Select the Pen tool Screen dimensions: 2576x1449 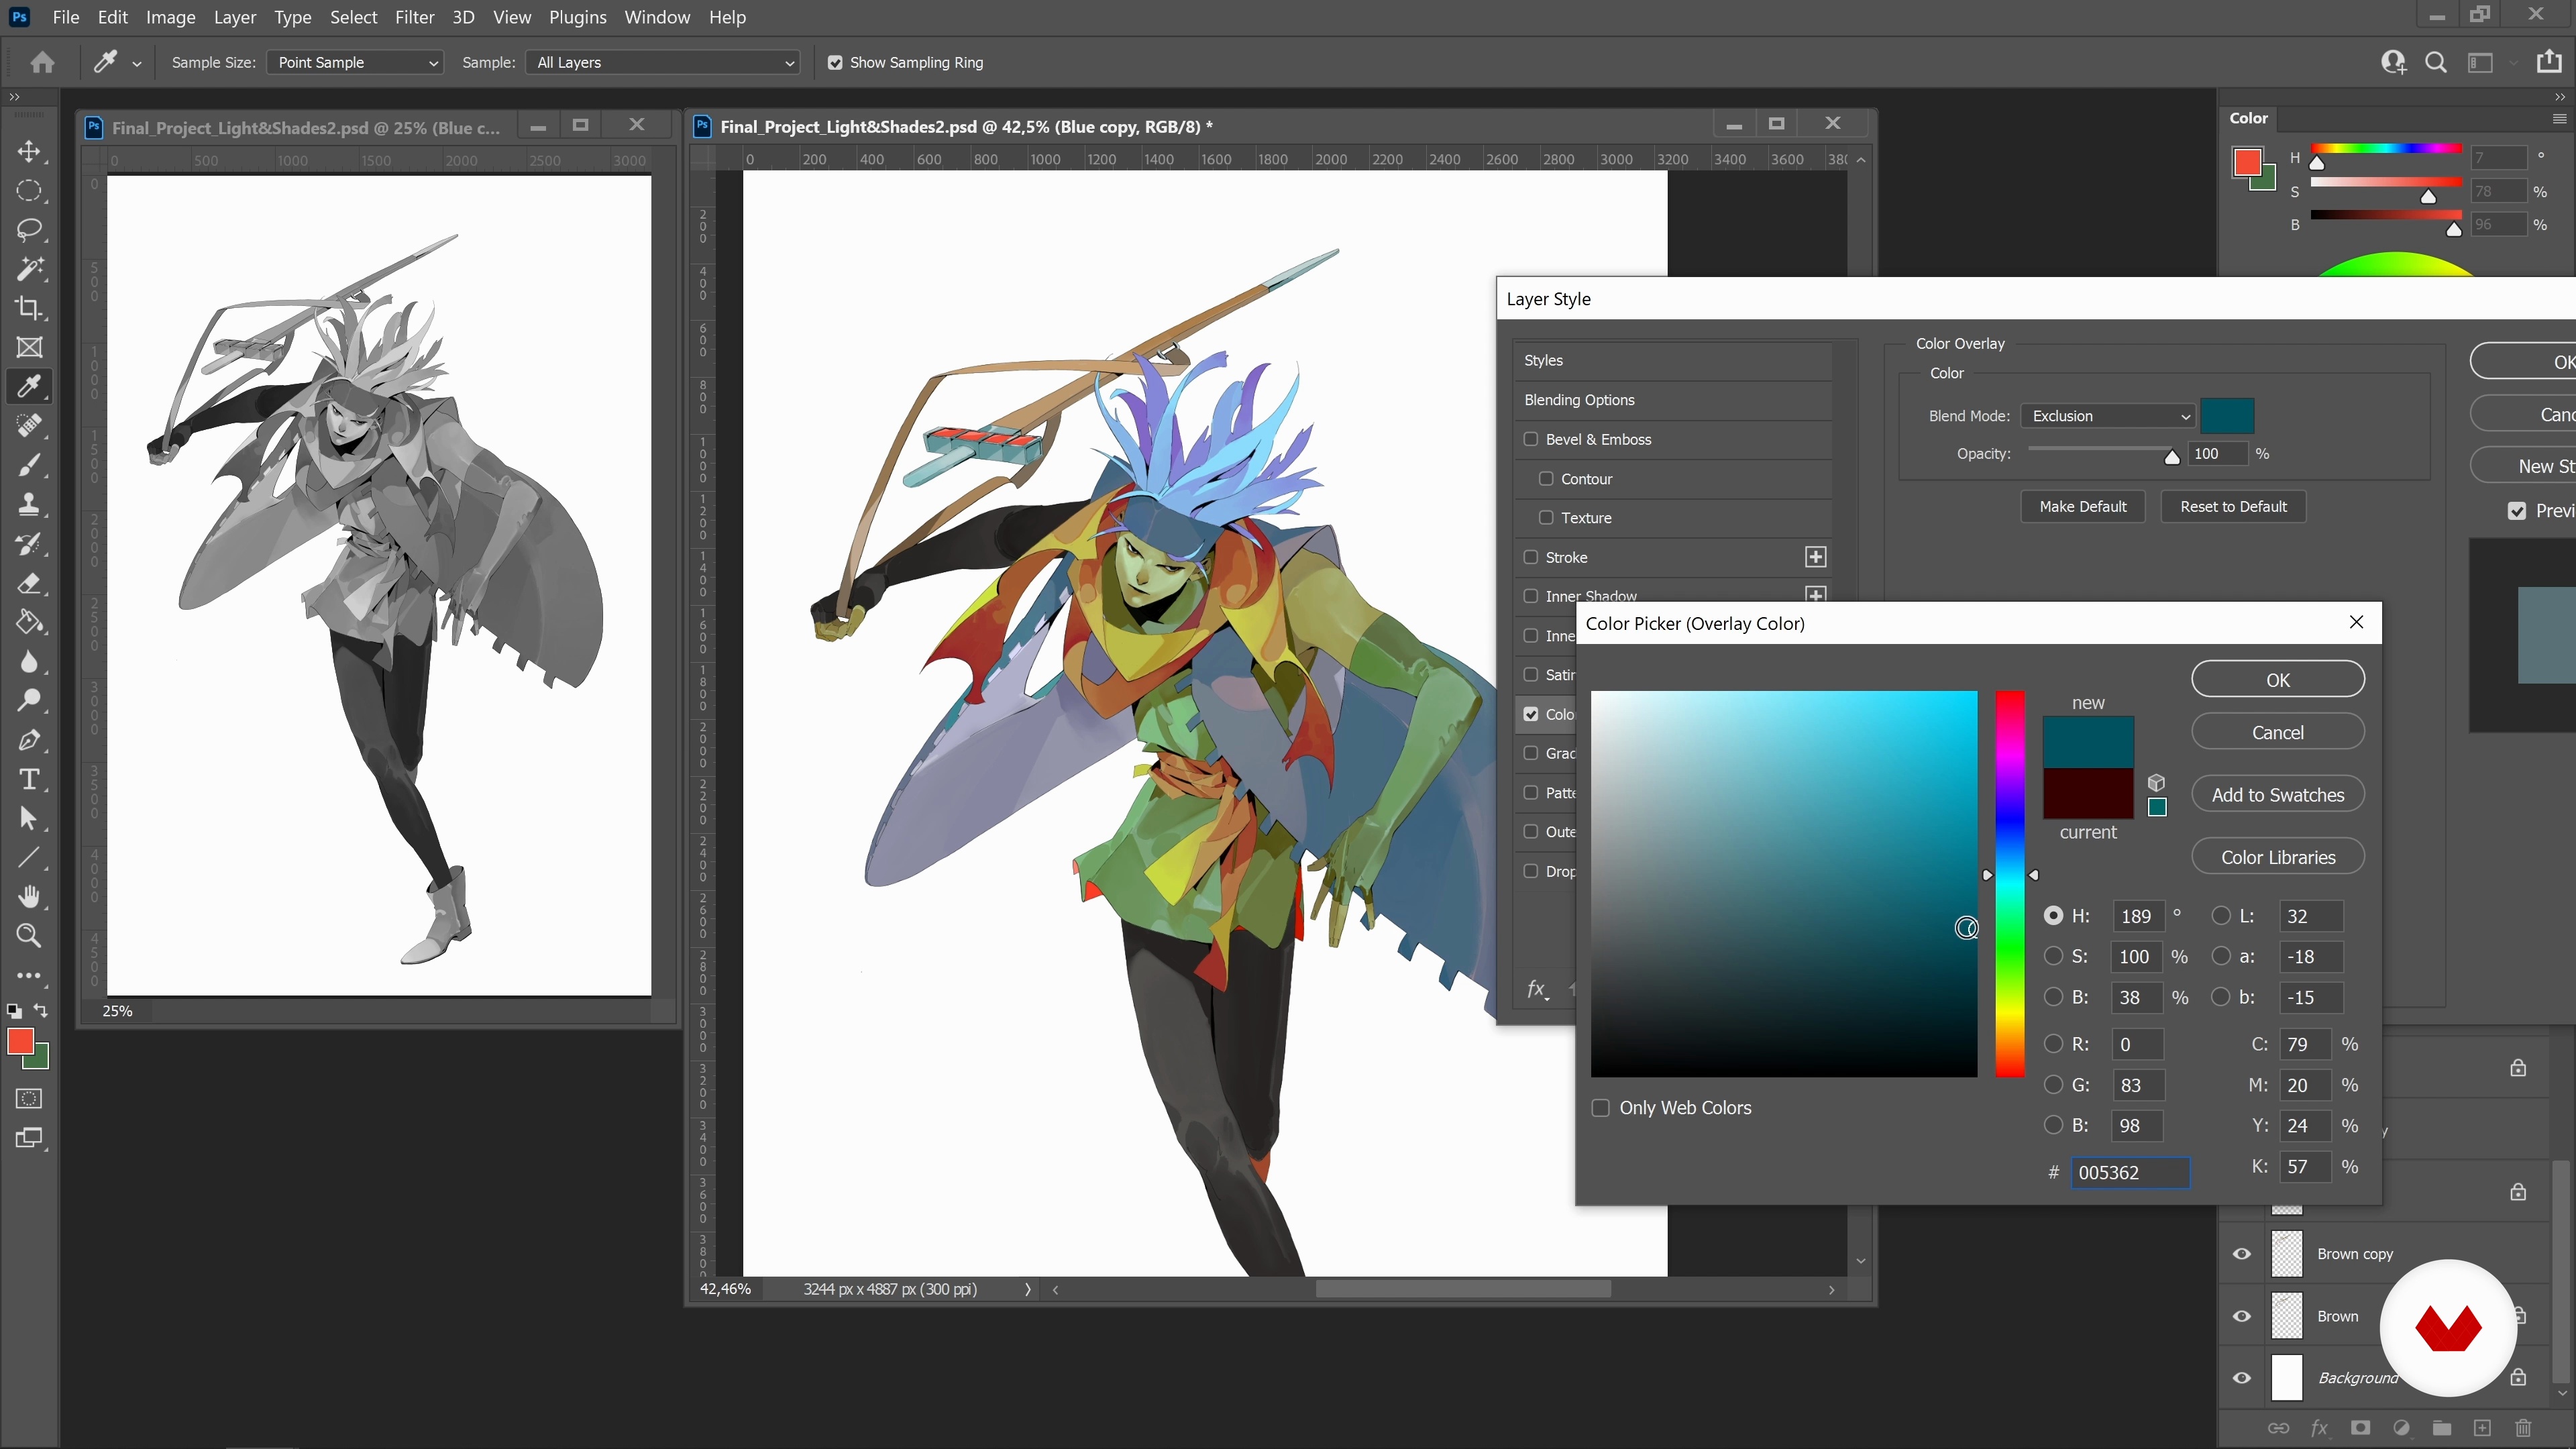[29, 740]
